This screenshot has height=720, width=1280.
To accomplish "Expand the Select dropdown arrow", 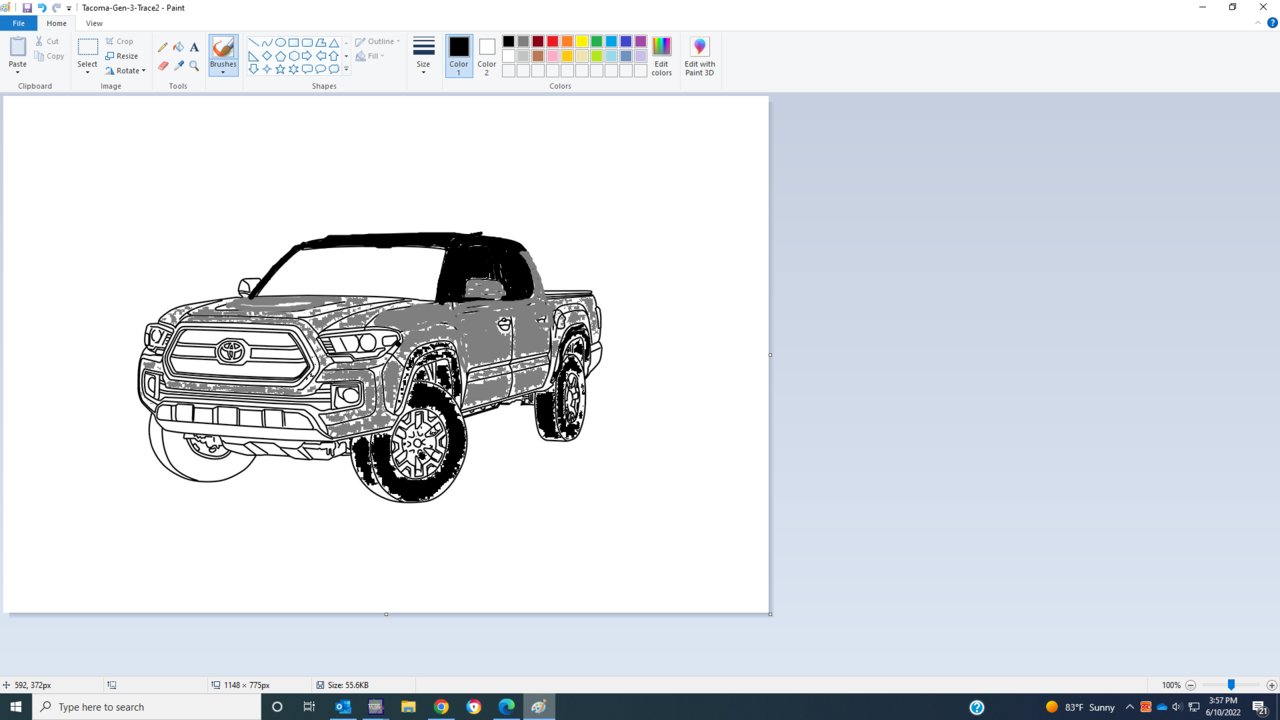I will point(88,72).
